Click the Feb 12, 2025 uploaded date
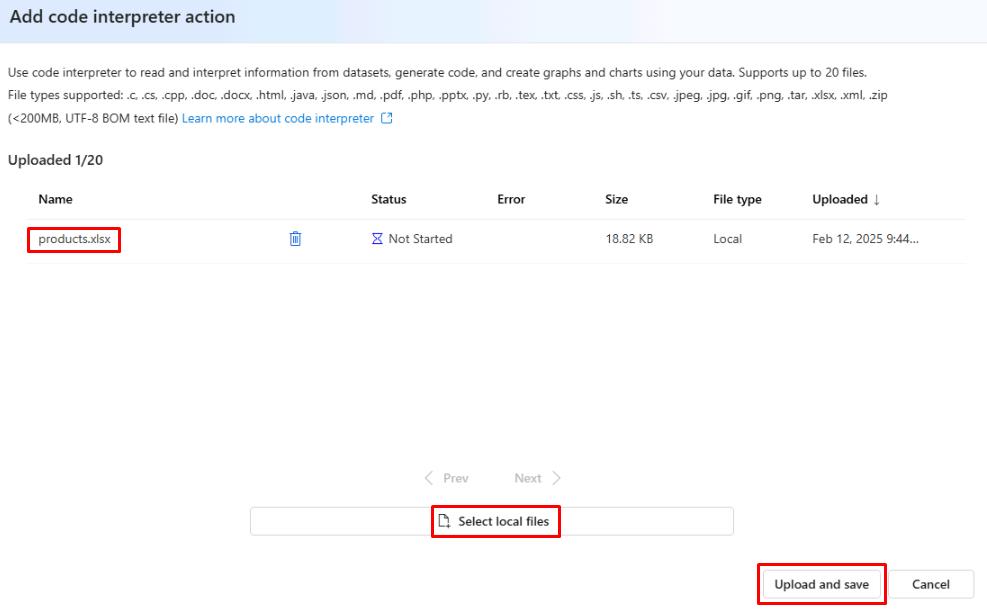The width and height of the screenshot is (987, 609). pos(864,239)
